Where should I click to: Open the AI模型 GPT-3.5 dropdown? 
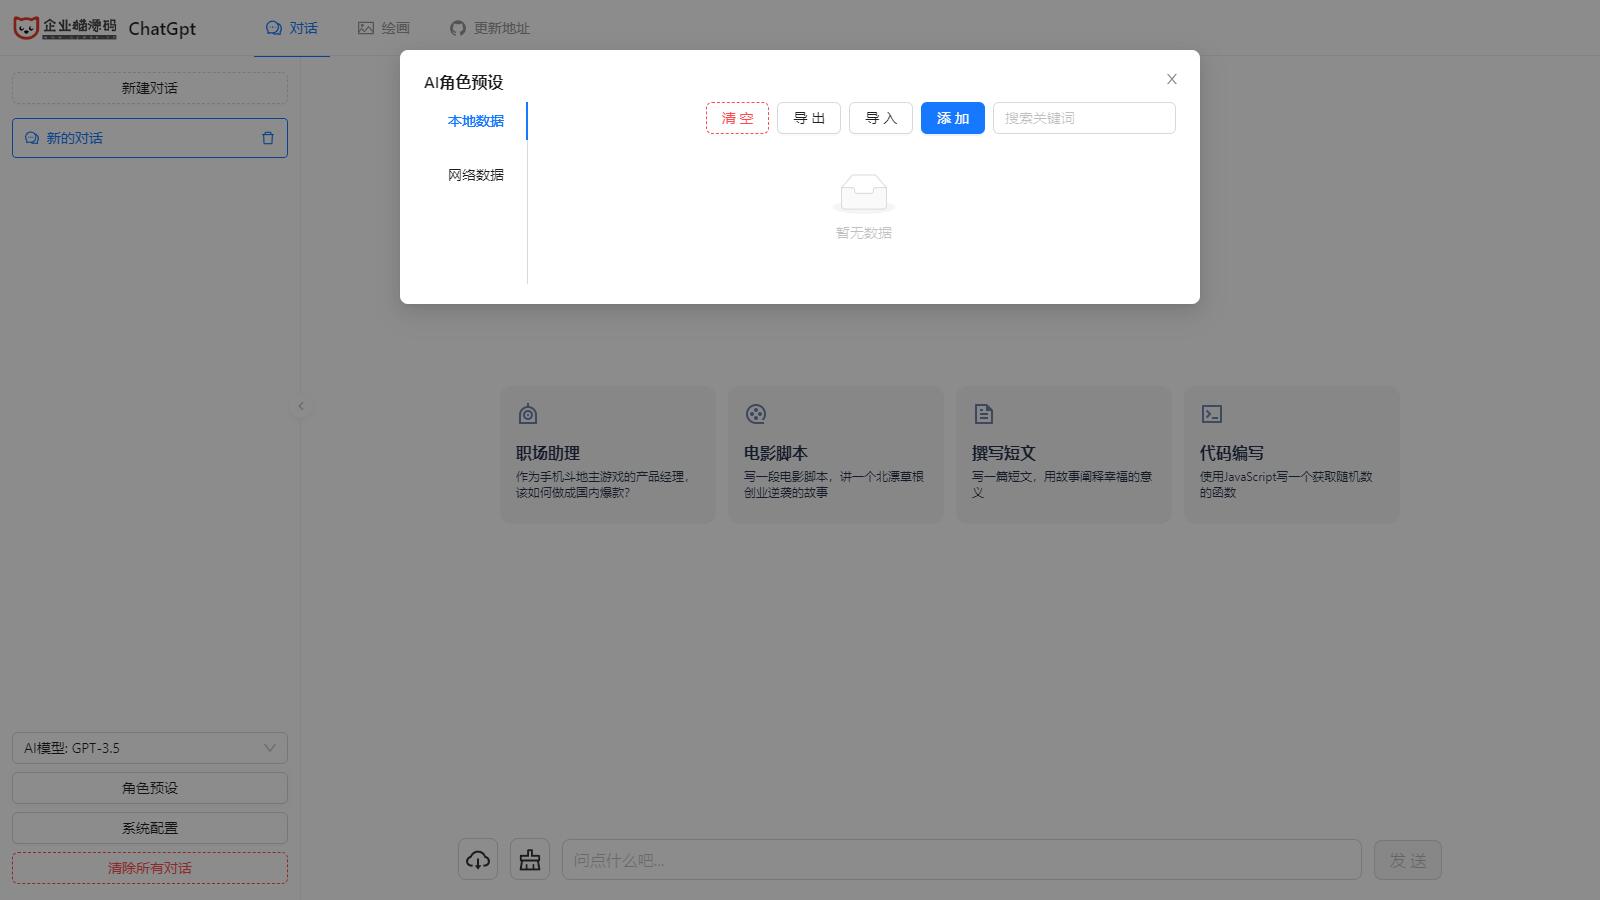(x=150, y=748)
